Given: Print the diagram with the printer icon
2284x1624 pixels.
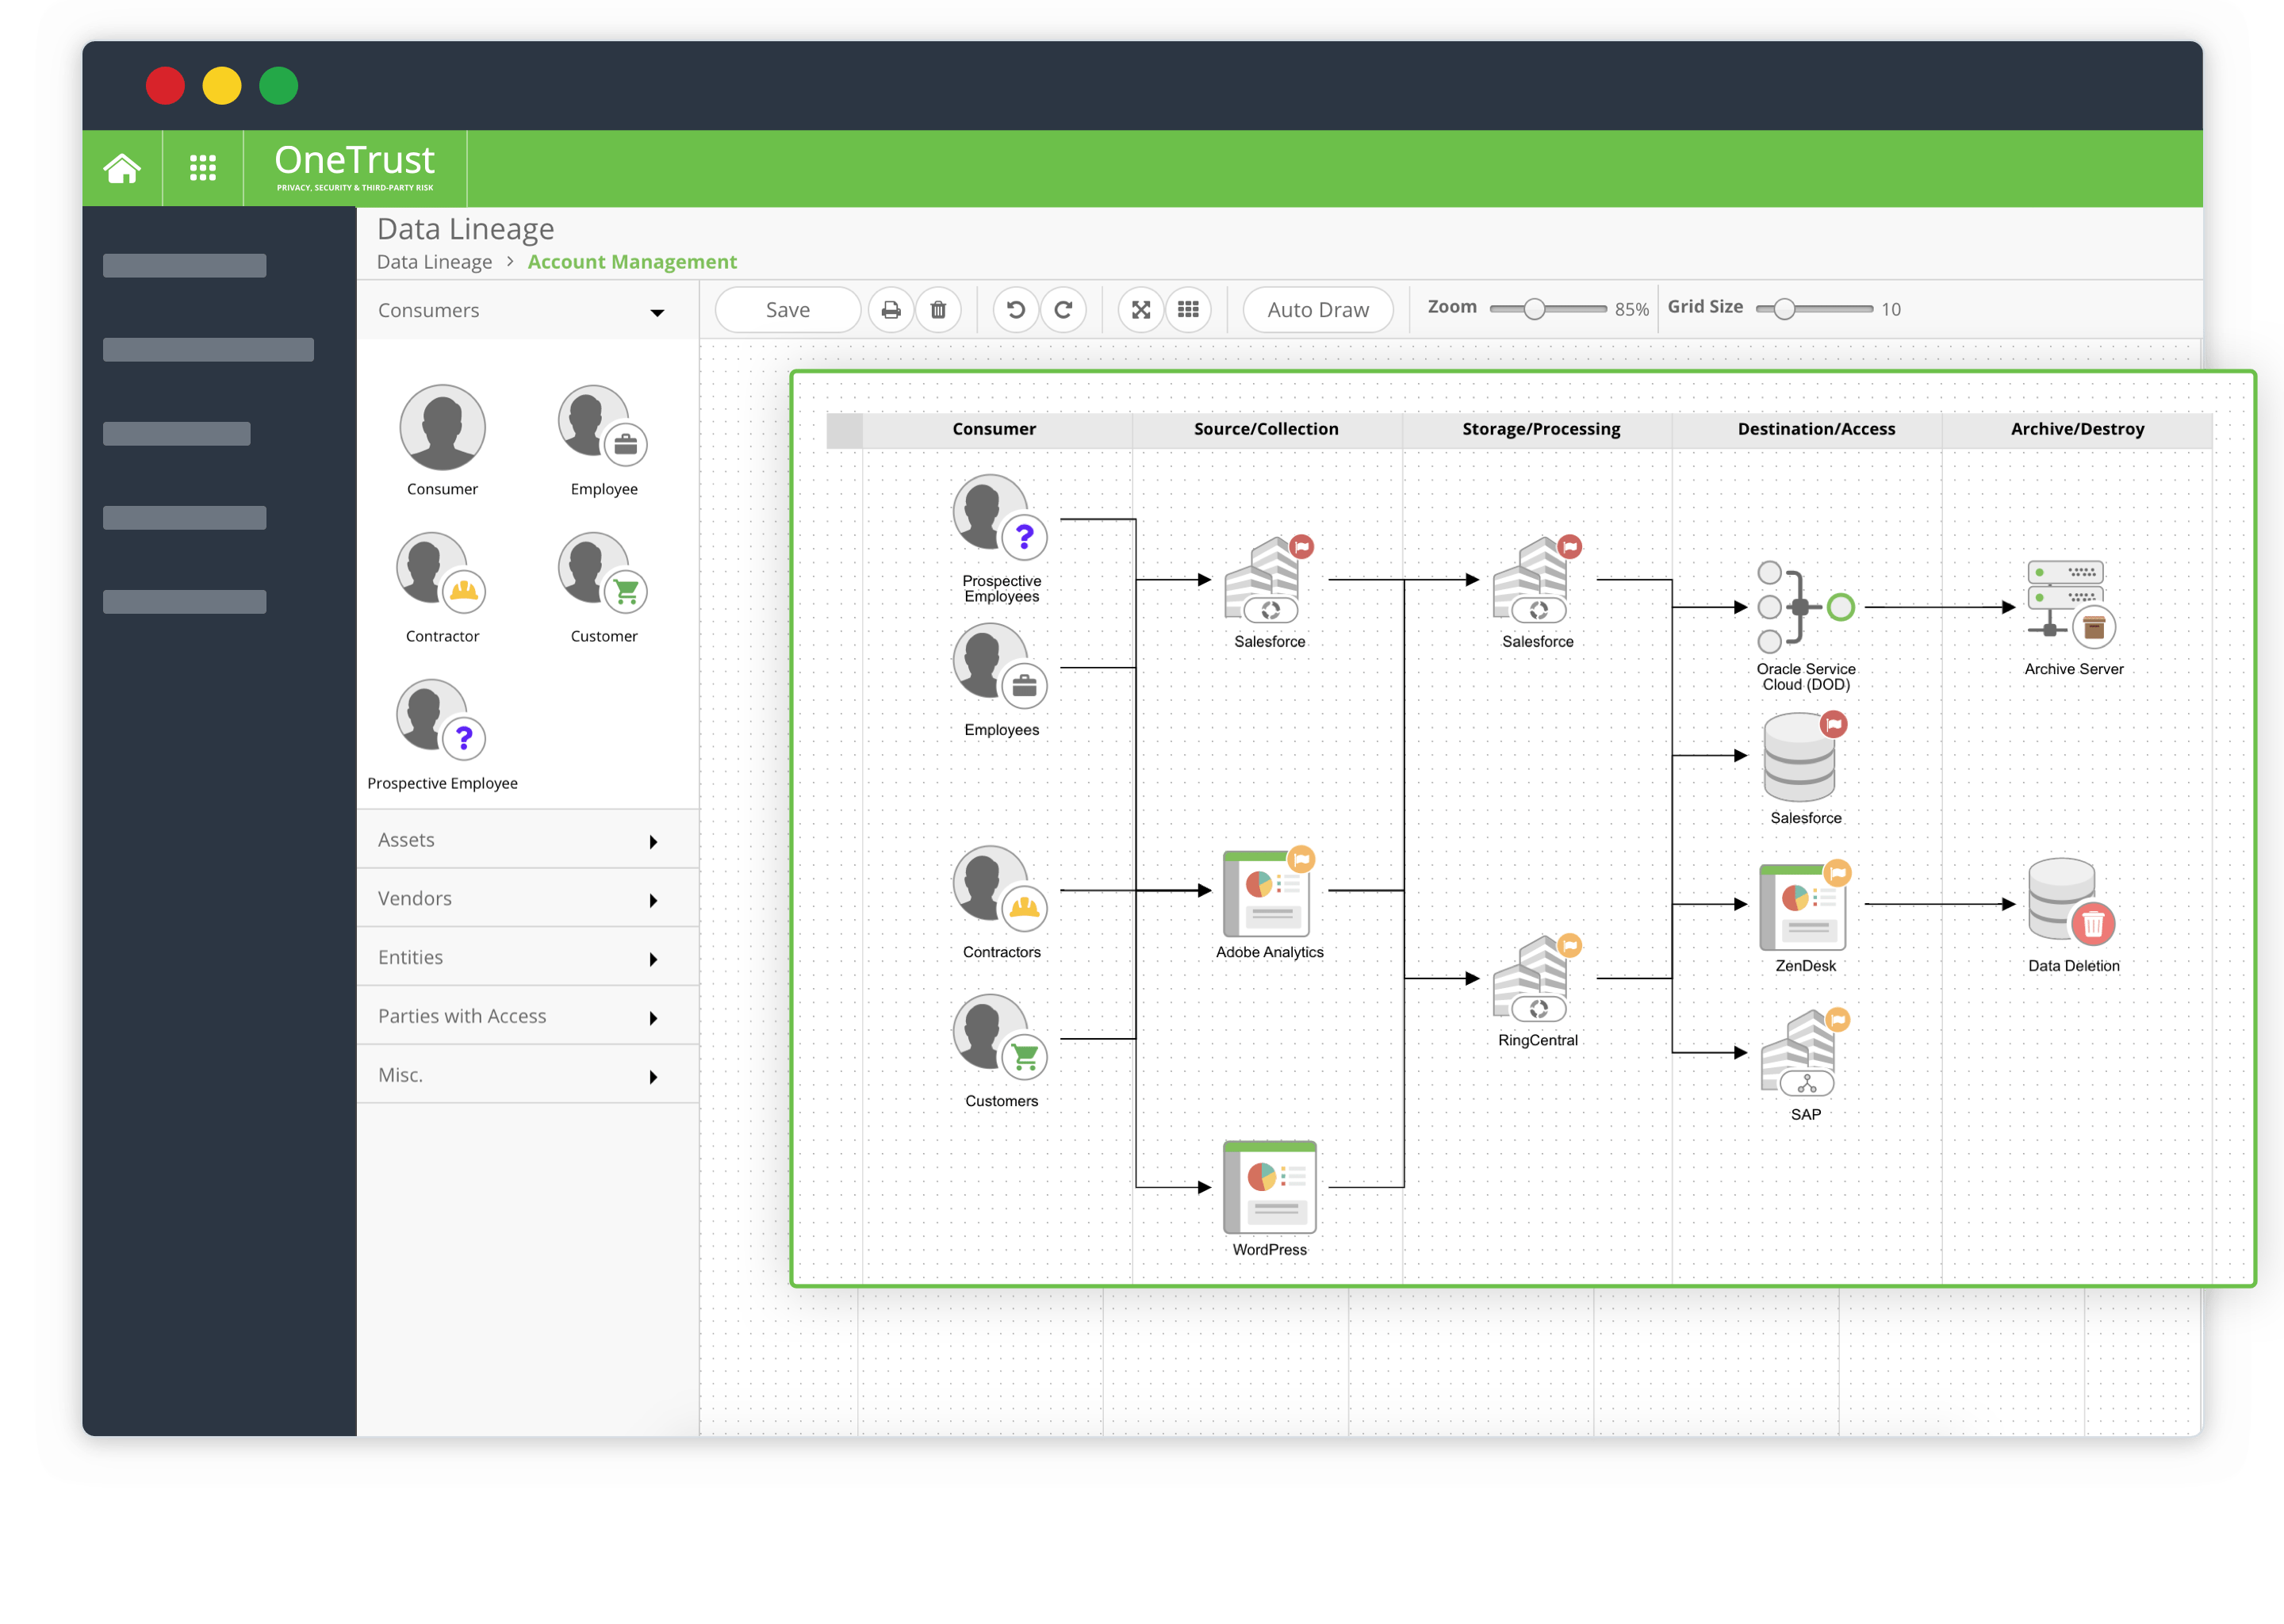Looking at the screenshot, I should click(890, 310).
